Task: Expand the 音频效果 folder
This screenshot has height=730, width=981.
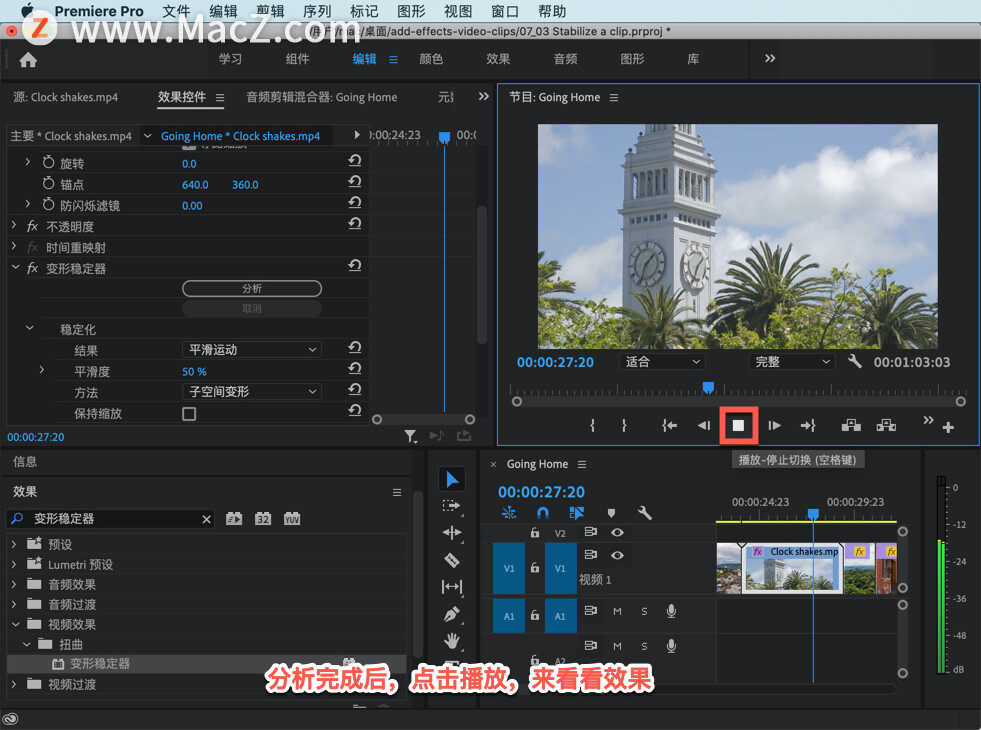Action: 14,584
